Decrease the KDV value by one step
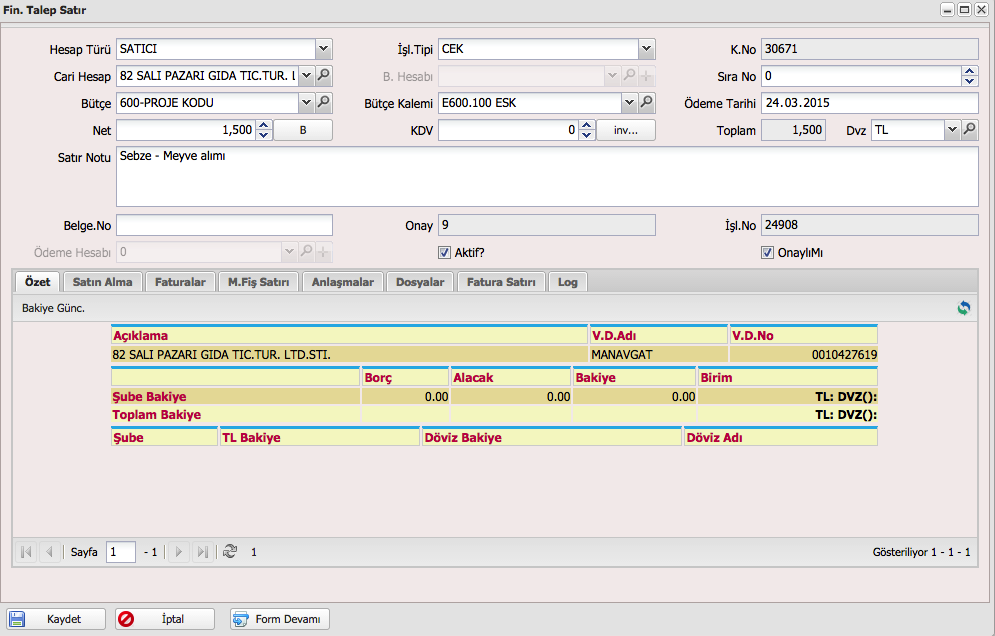The height and width of the screenshot is (636, 995). [587, 135]
